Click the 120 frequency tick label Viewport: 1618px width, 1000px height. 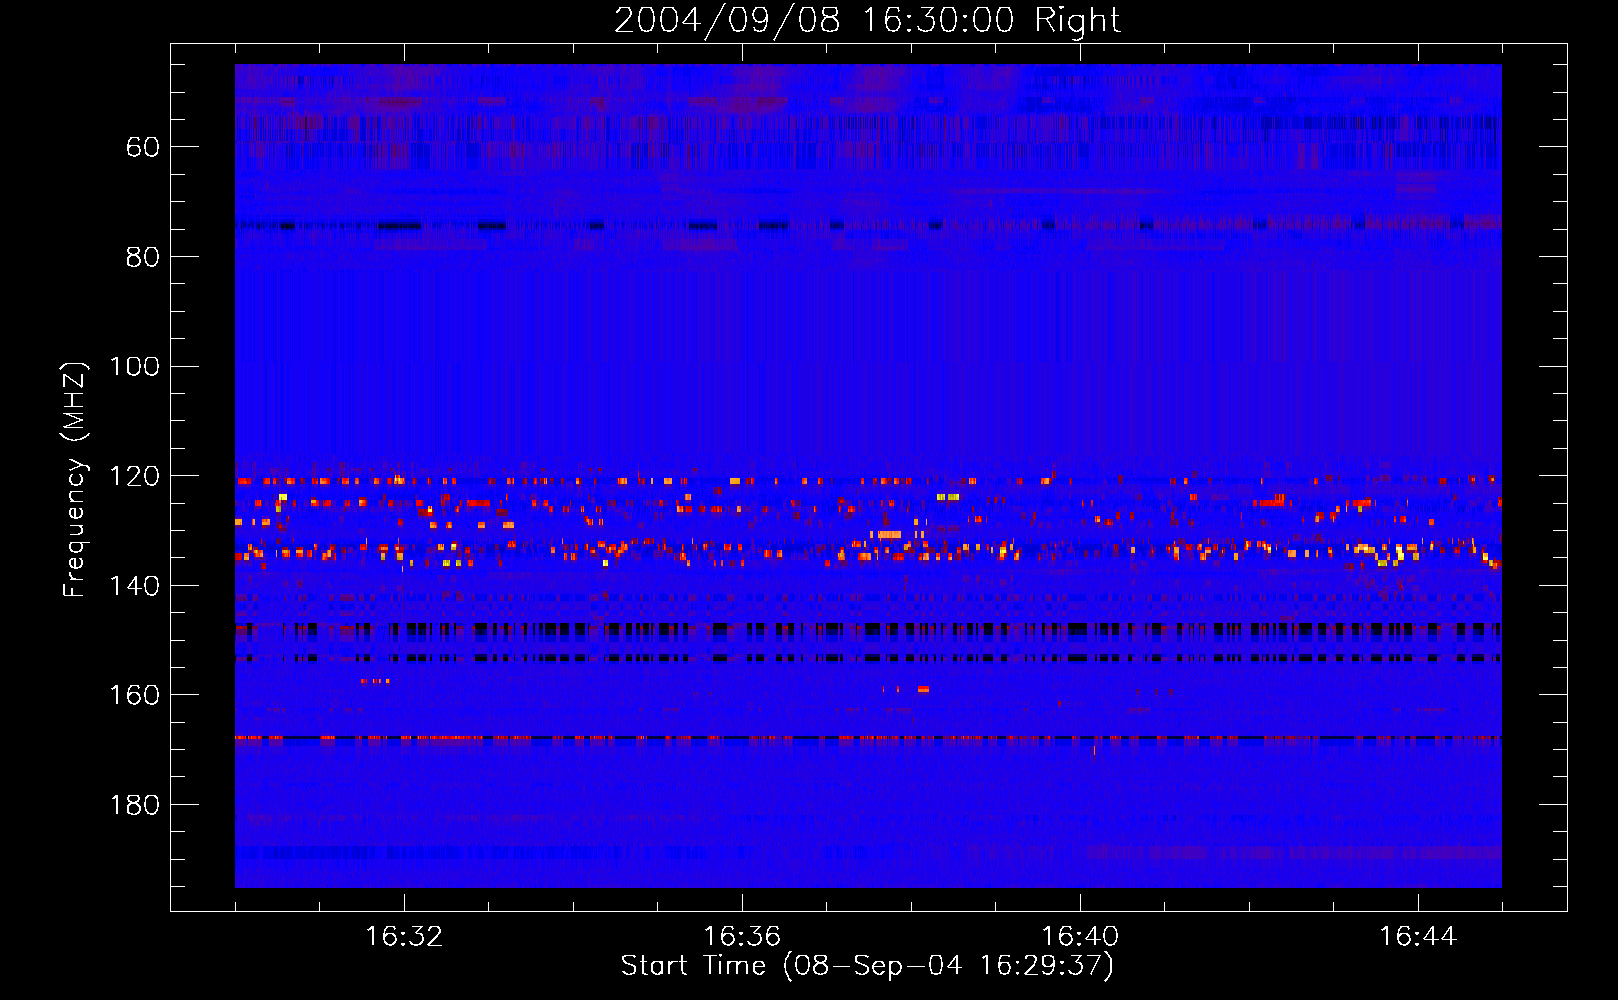coord(135,476)
